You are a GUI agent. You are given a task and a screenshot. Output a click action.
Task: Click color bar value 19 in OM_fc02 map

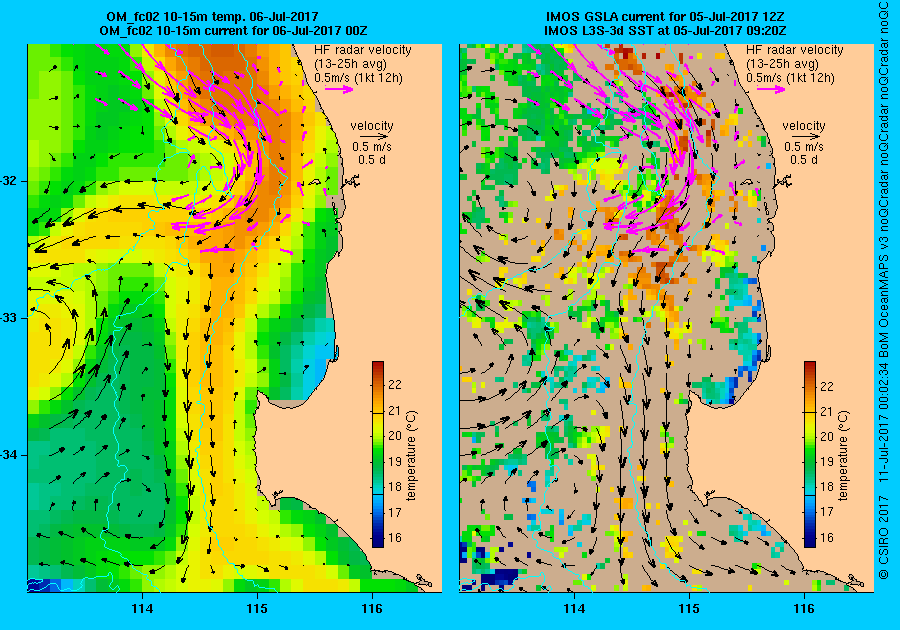pyautogui.click(x=395, y=461)
